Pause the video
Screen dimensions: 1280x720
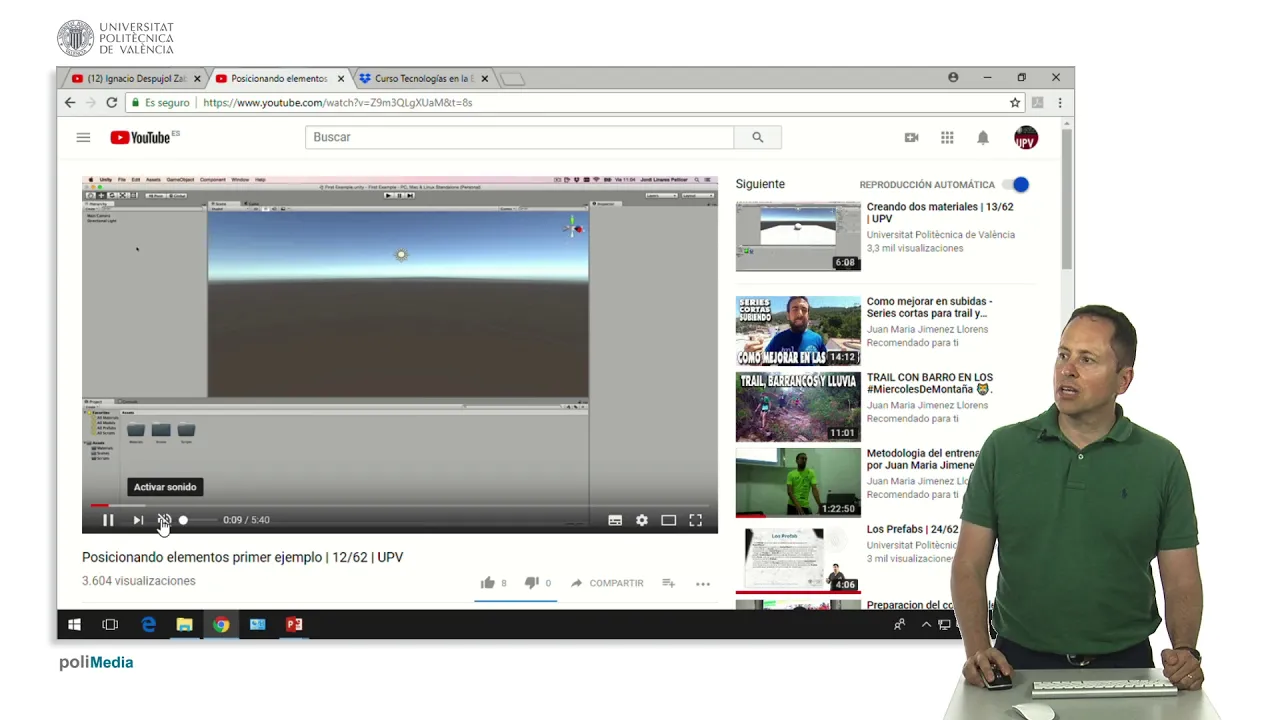click(x=108, y=520)
